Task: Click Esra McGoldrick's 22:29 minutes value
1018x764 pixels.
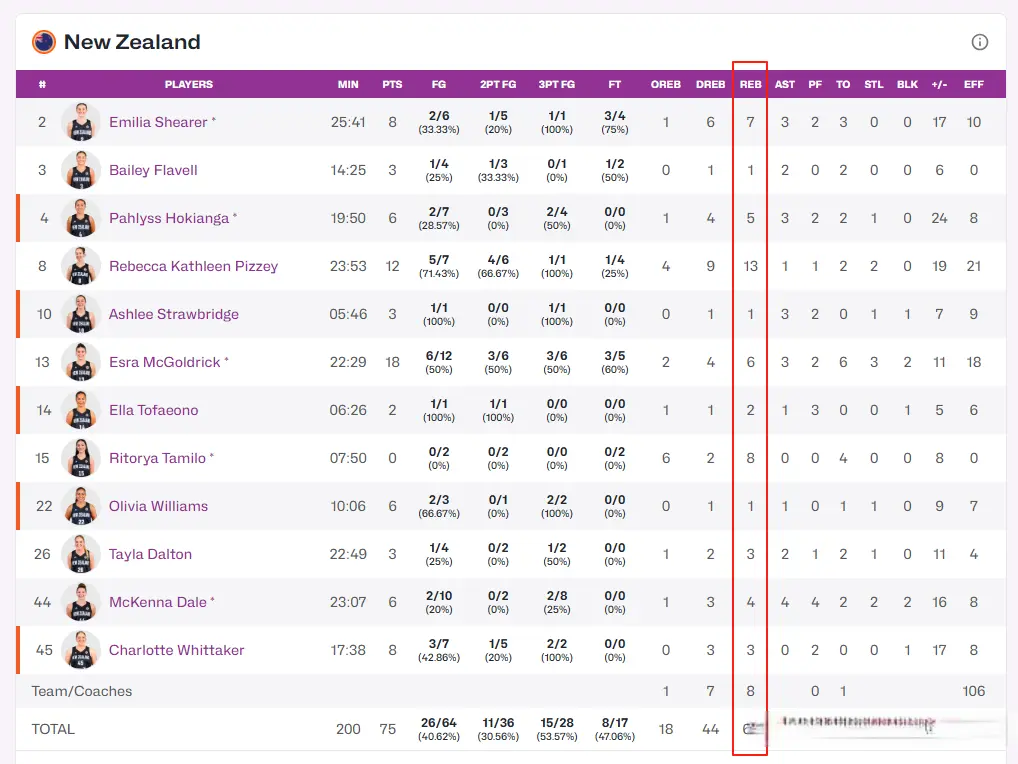Action: (348, 362)
